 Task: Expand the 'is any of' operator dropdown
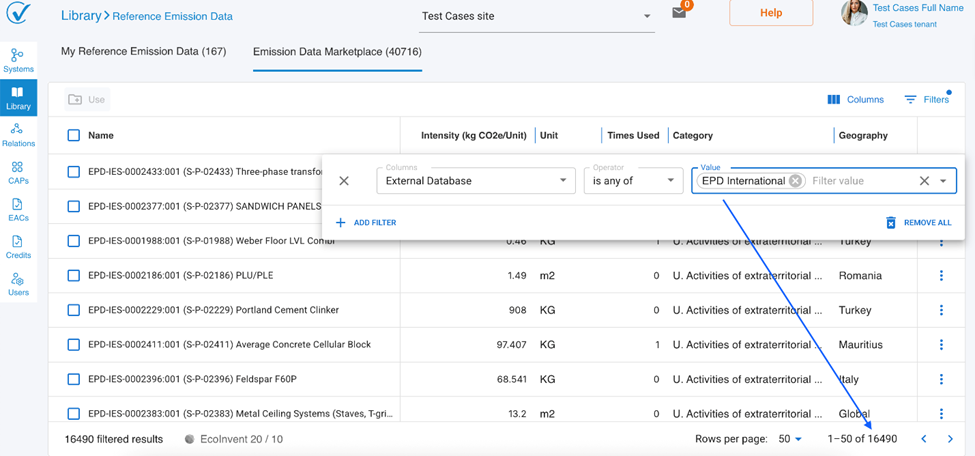(x=632, y=181)
